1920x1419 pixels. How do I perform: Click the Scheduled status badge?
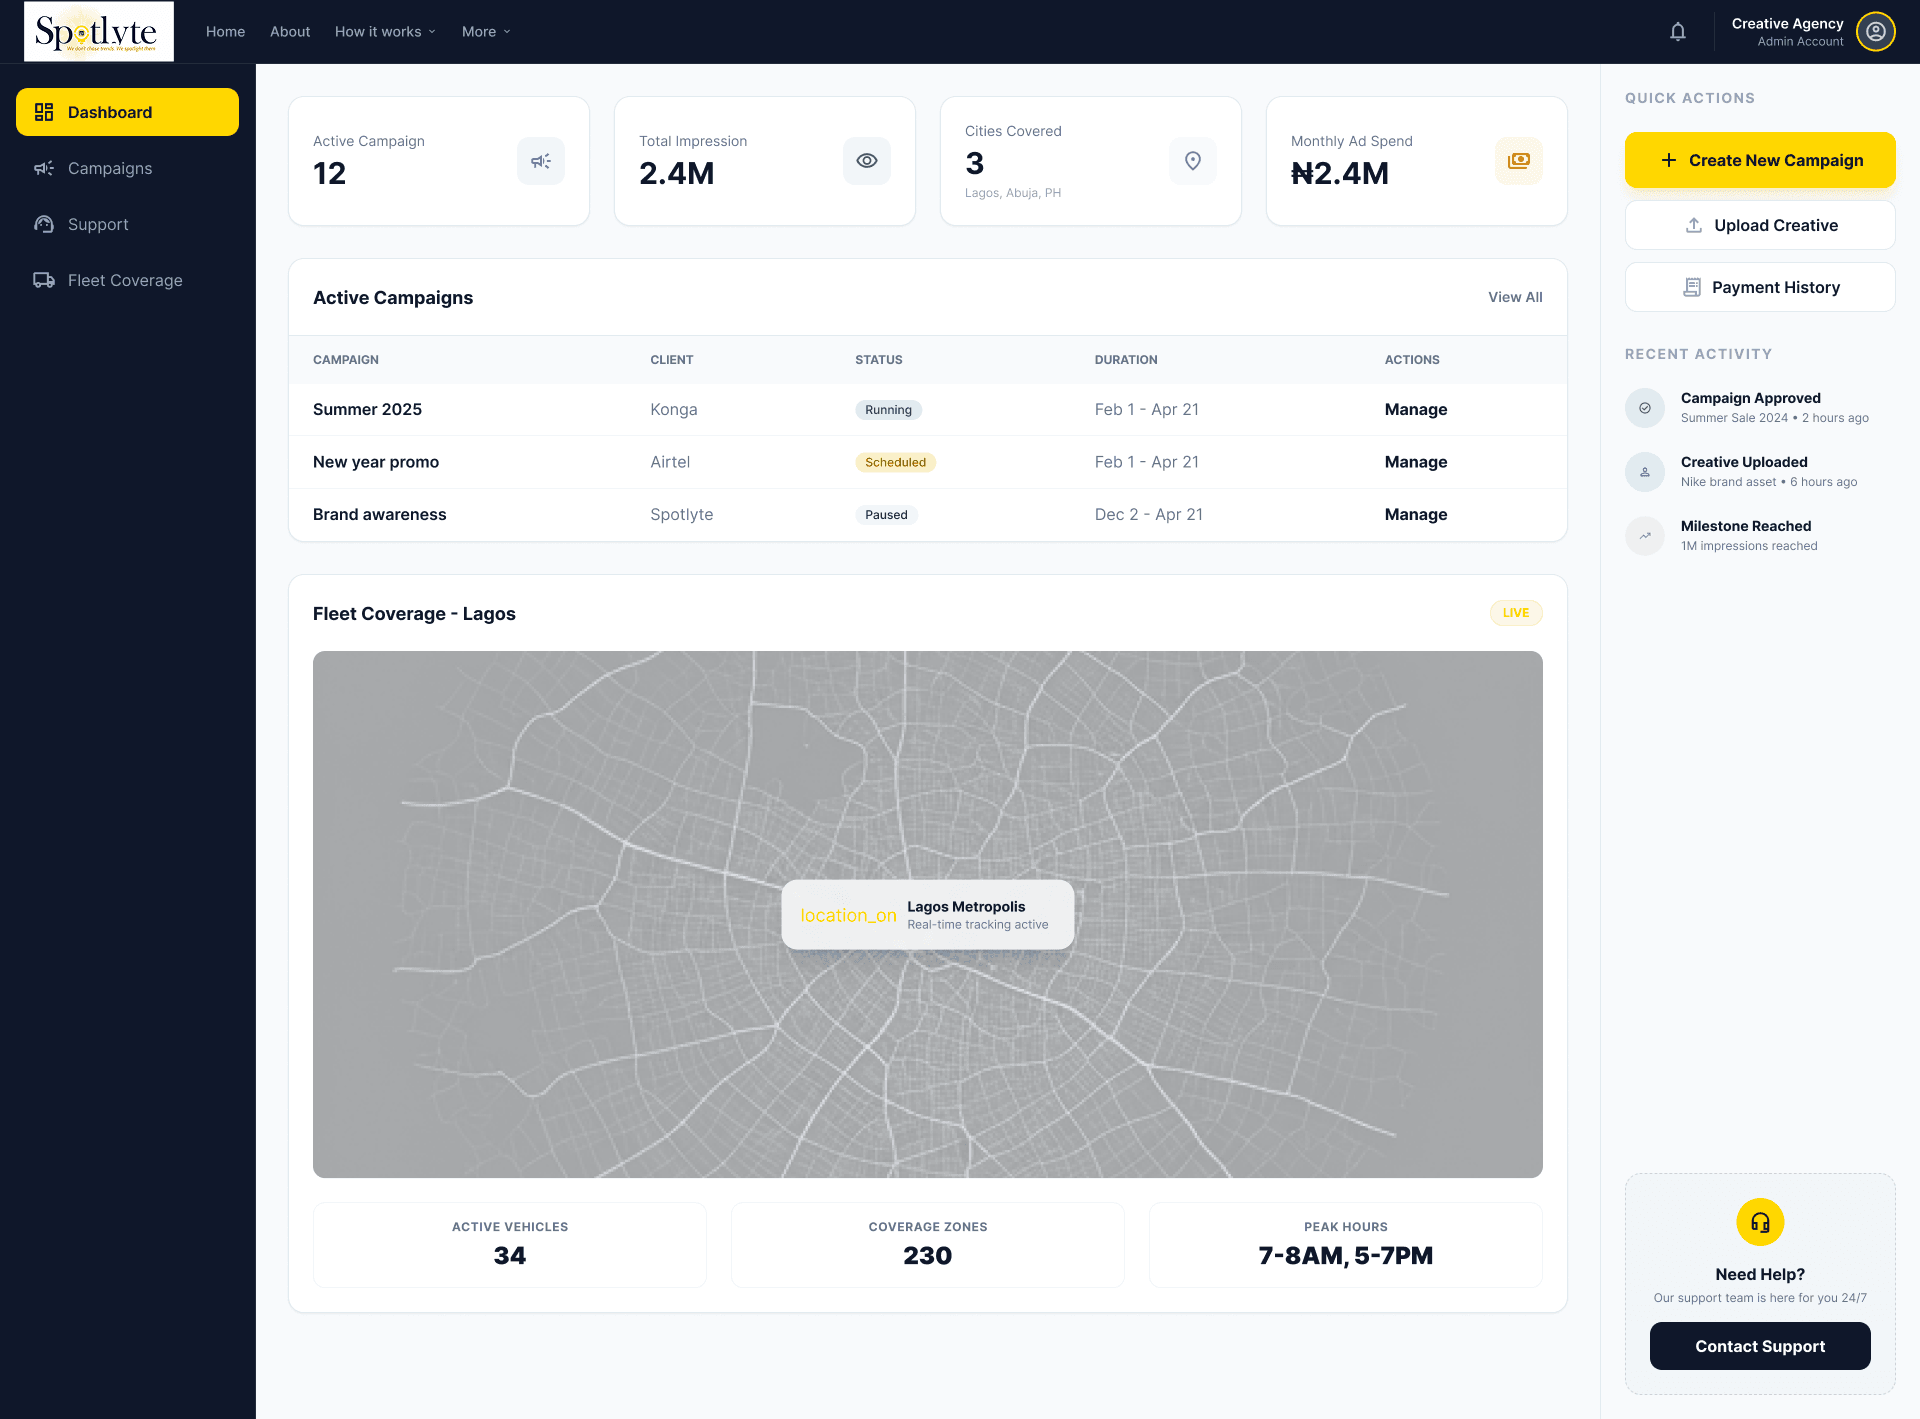click(x=895, y=462)
